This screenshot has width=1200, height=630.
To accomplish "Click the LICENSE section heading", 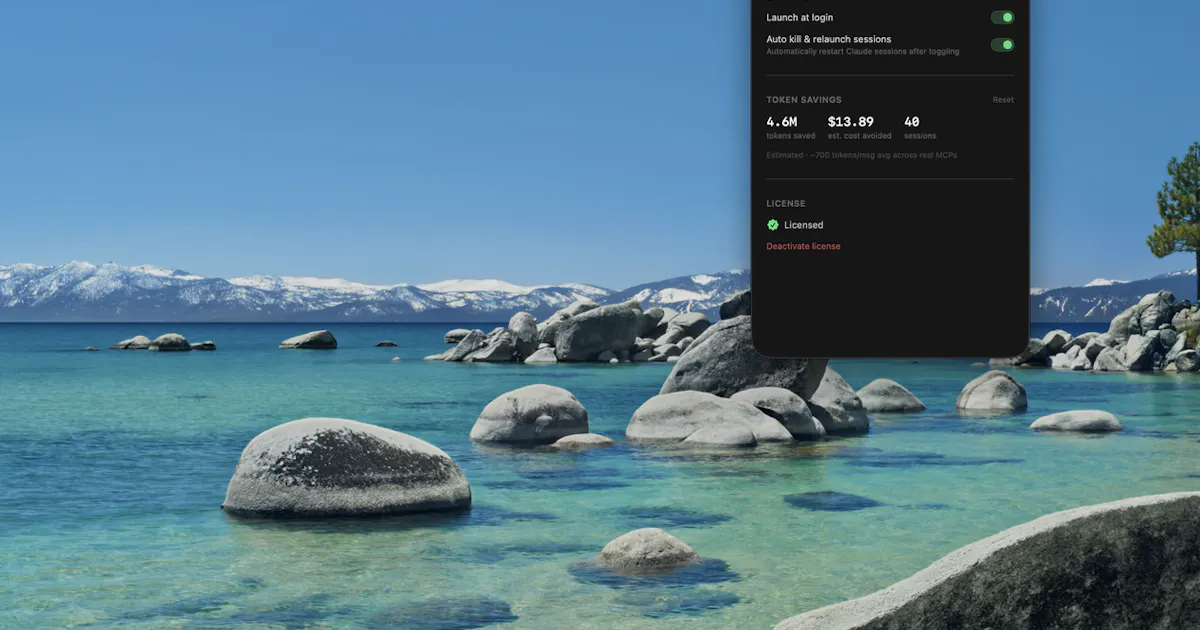I will pyautogui.click(x=786, y=204).
